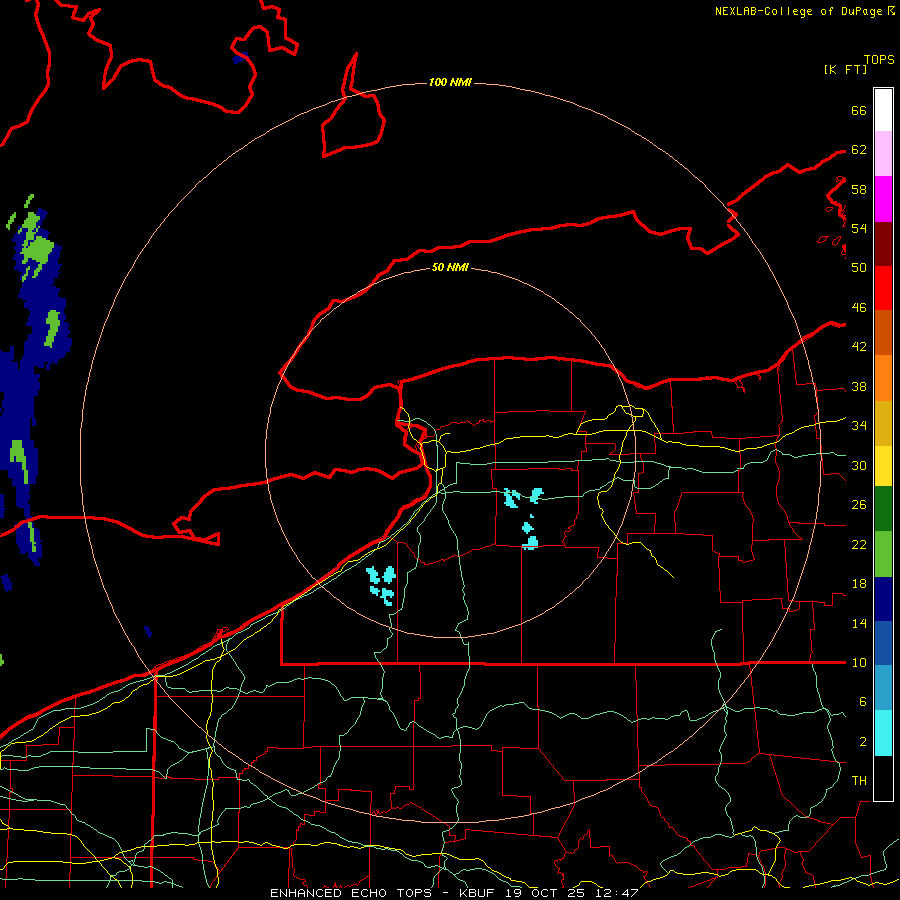
Task: Click the 18 legend value
Action: pos(859,584)
